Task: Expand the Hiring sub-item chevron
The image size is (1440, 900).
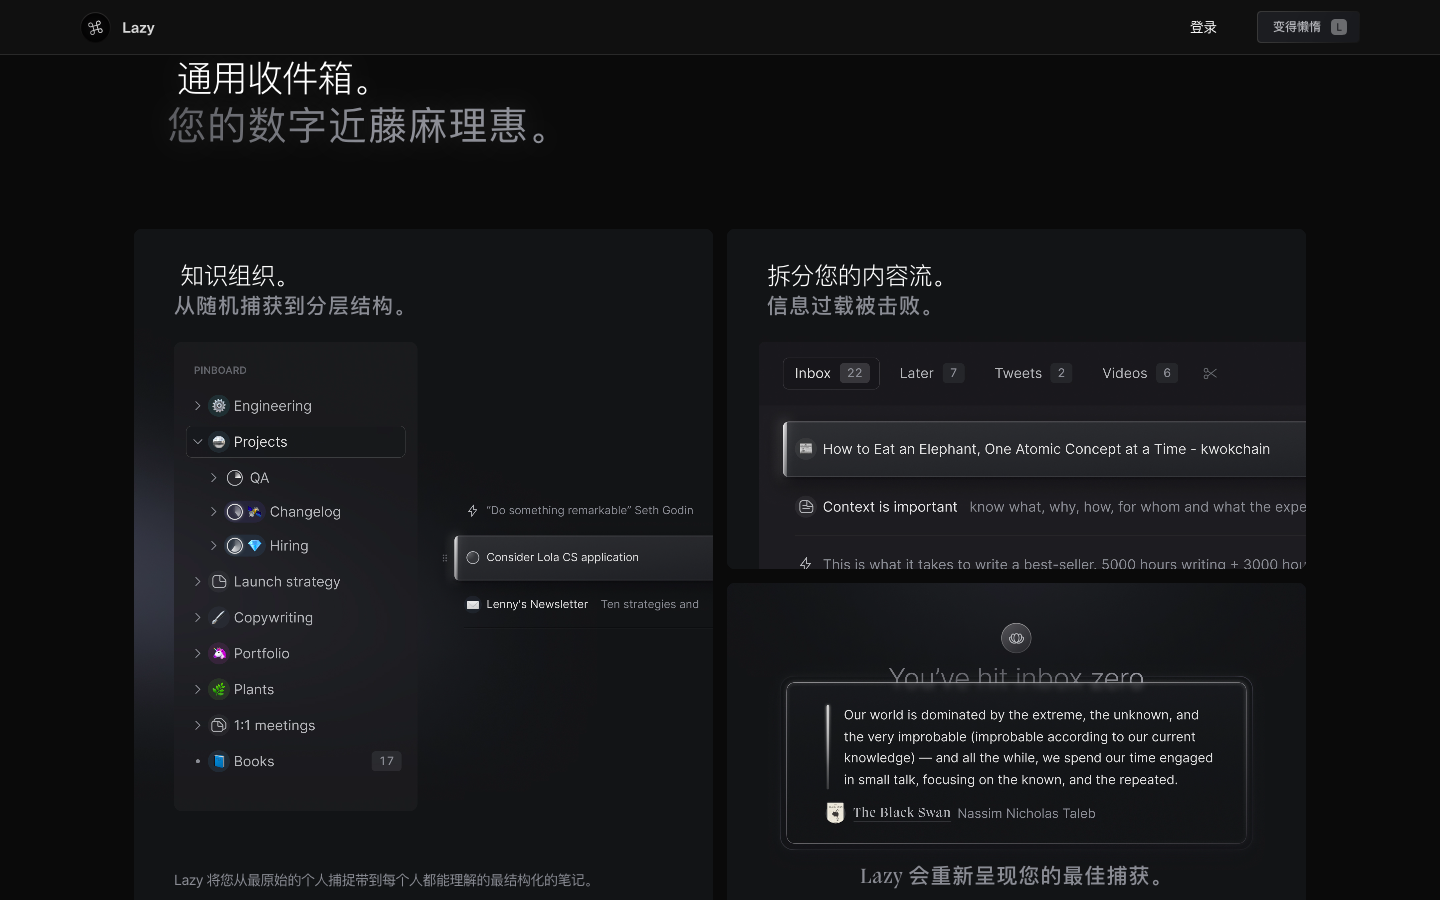Action: coord(214,546)
